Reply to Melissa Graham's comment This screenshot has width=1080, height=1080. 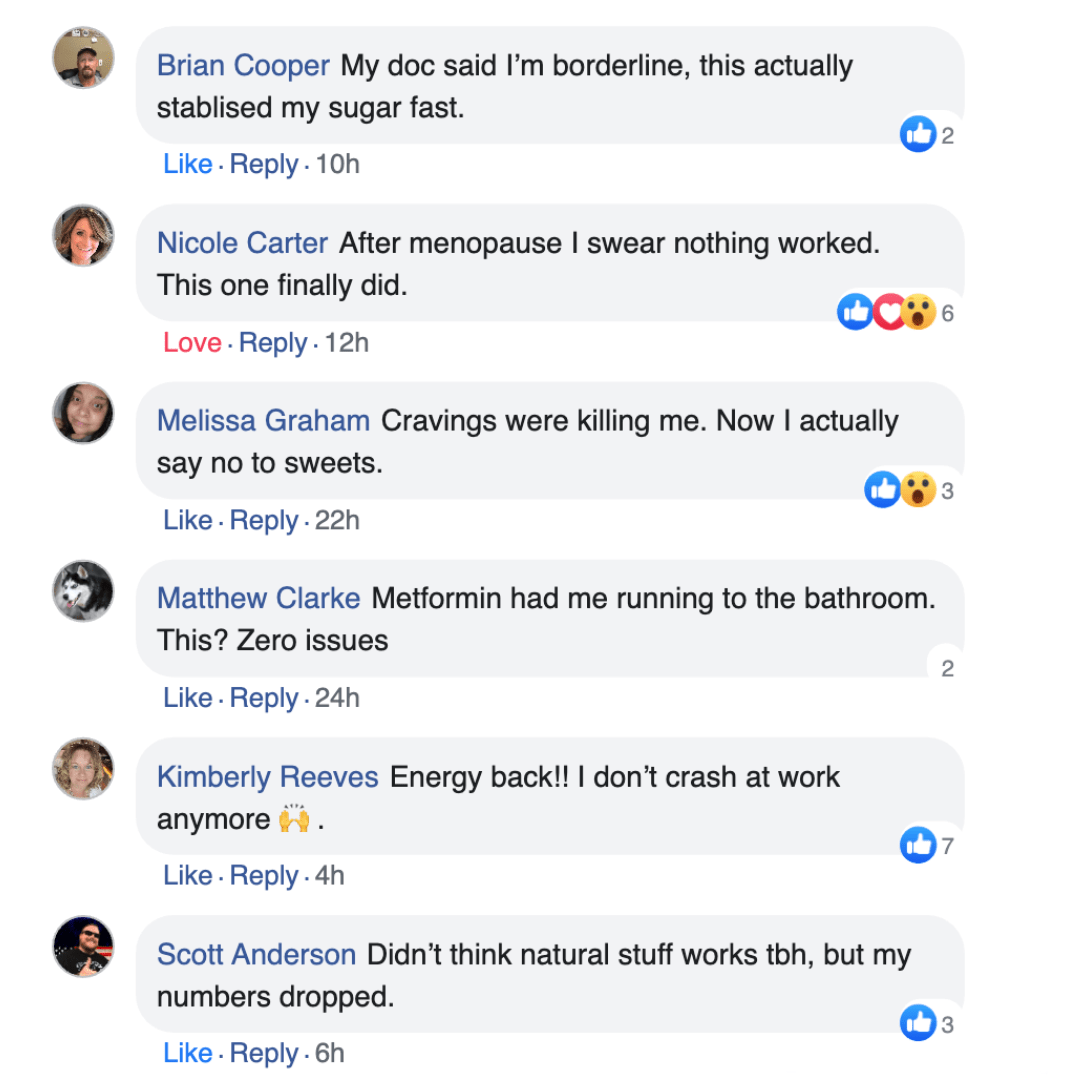[264, 520]
